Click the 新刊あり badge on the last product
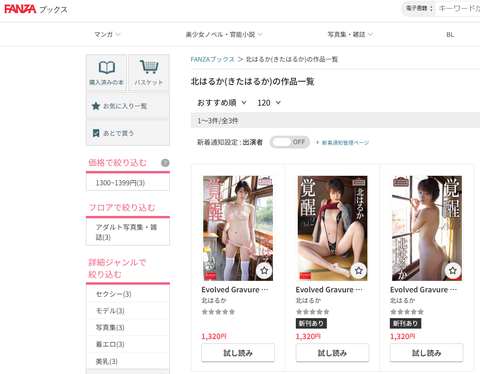Viewport: 480px width, 374px height. pyautogui.click(x=405, y=323)
